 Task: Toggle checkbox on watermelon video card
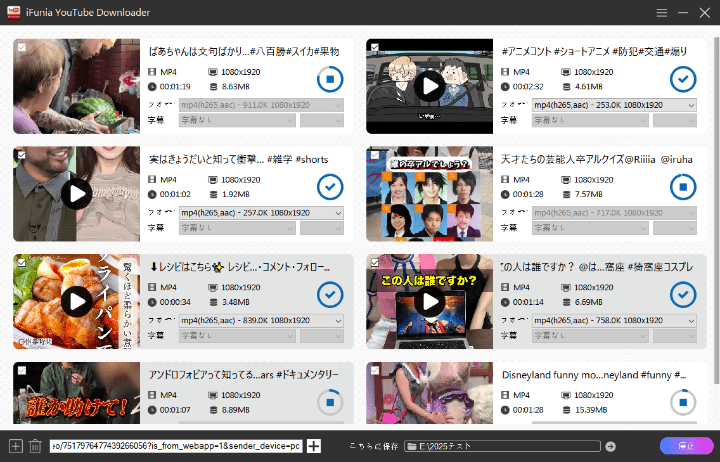pyautogui.click(x=22, y=47)
